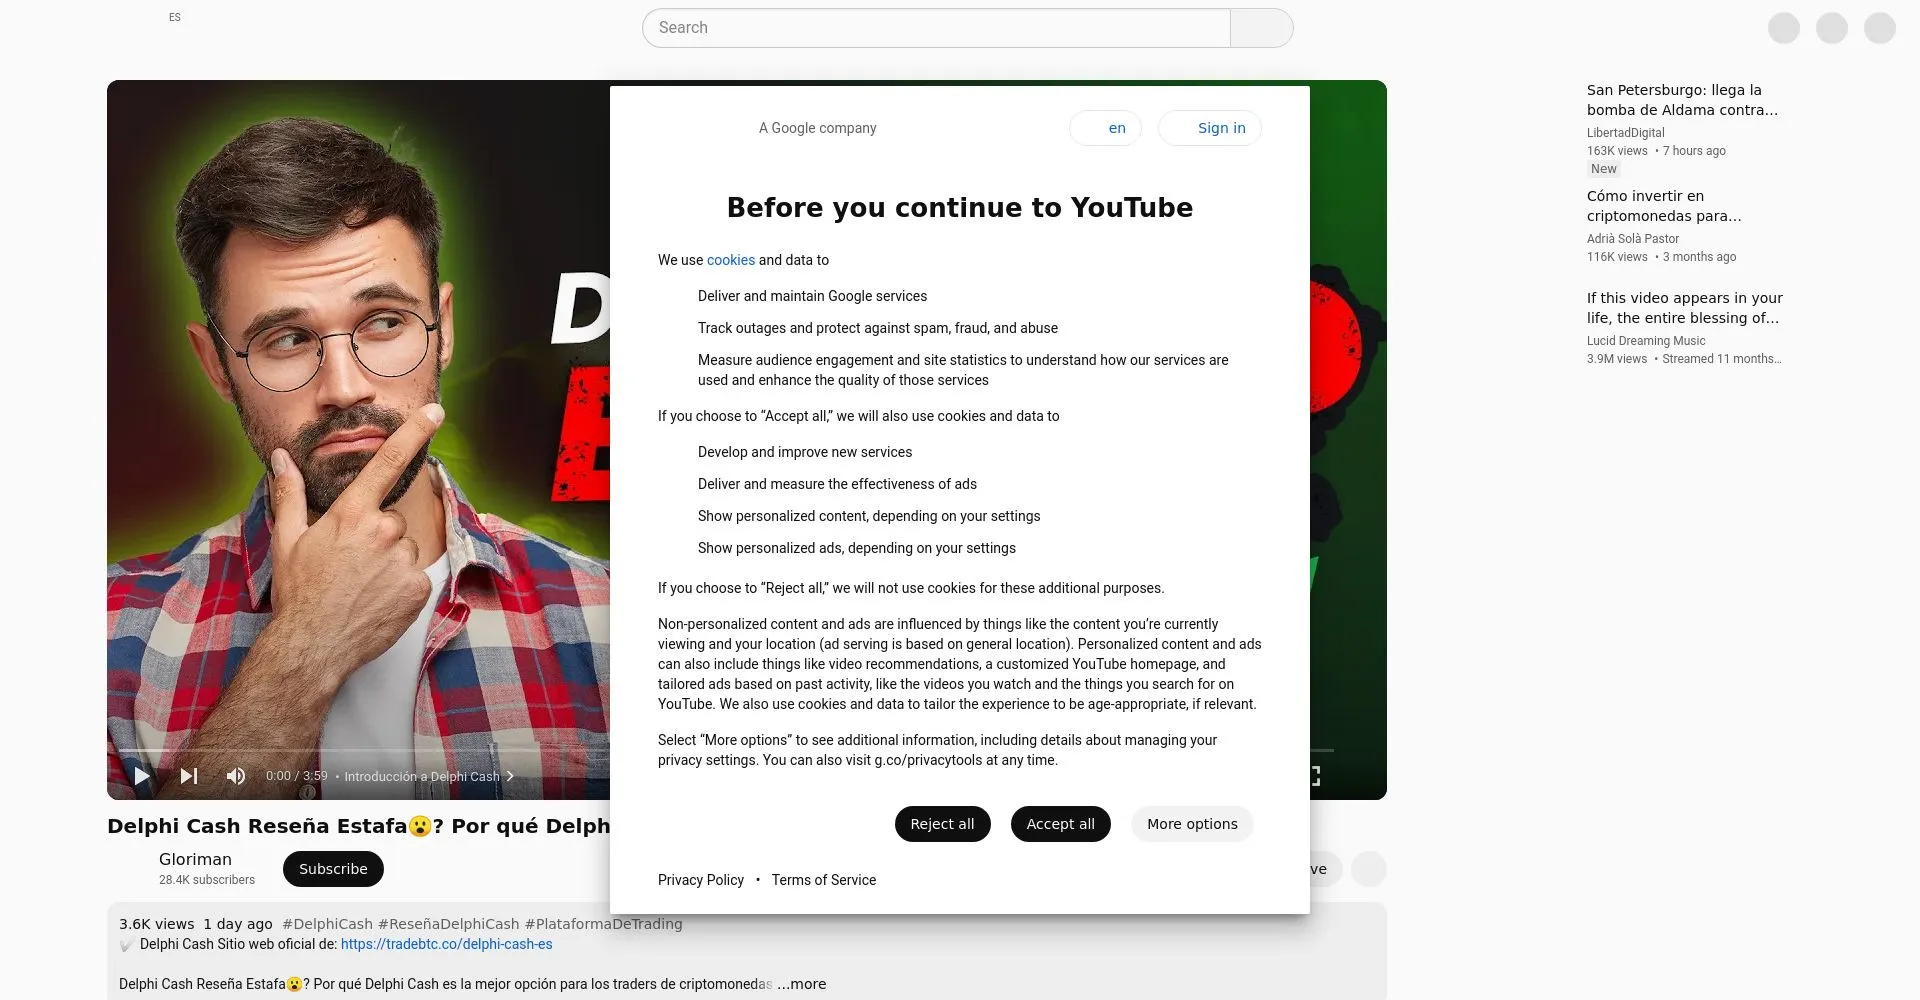The image size is (1920, 1000).
Task: Click the video progress bar
Action: pyautogui.click(x=726, y=750)
